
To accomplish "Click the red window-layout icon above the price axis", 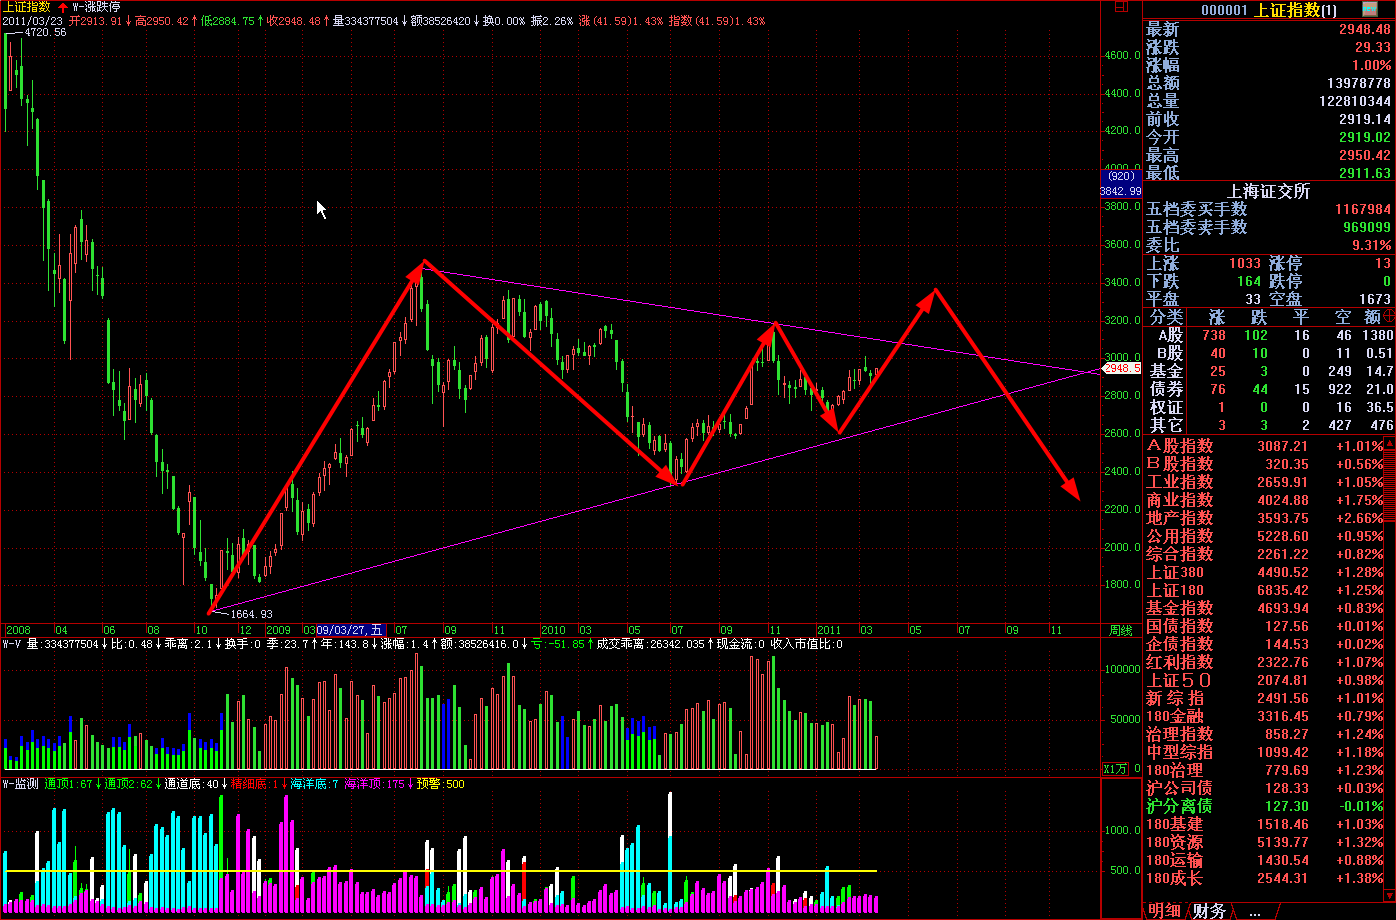I will tap(1121, 7).
